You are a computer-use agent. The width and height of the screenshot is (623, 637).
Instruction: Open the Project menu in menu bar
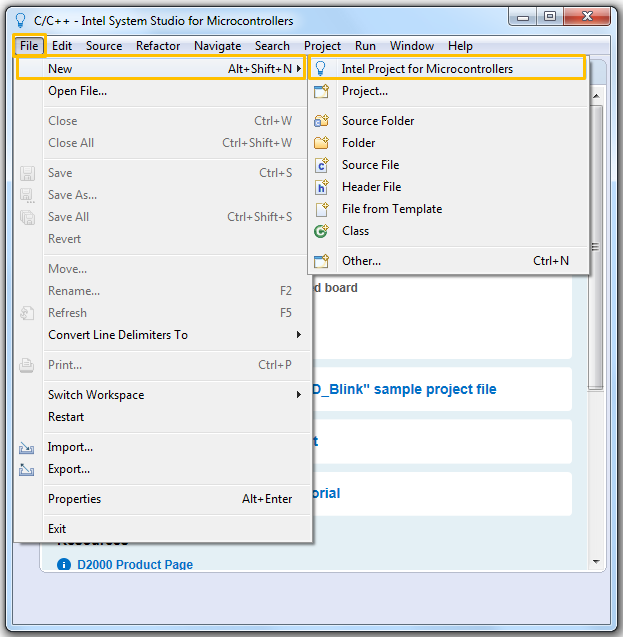pyautogui.click(x=322, y=46)
